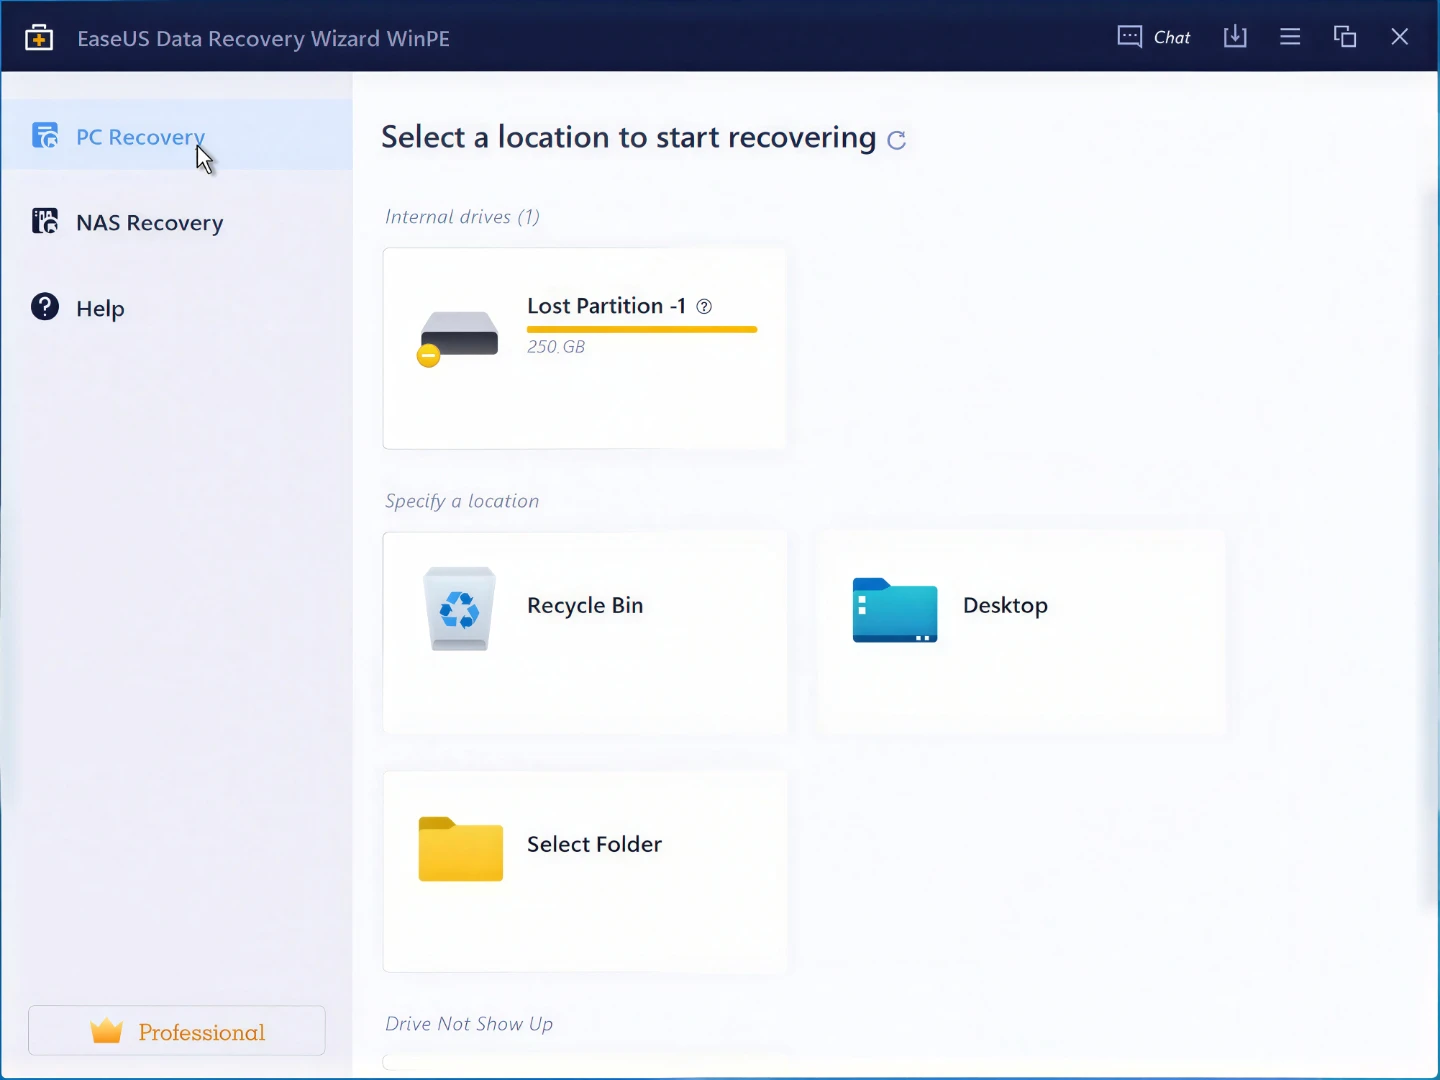Click the Lost Partition drive icon
The width and height of the screenshot is (1440, 1080).
click(x=458, y=337)
